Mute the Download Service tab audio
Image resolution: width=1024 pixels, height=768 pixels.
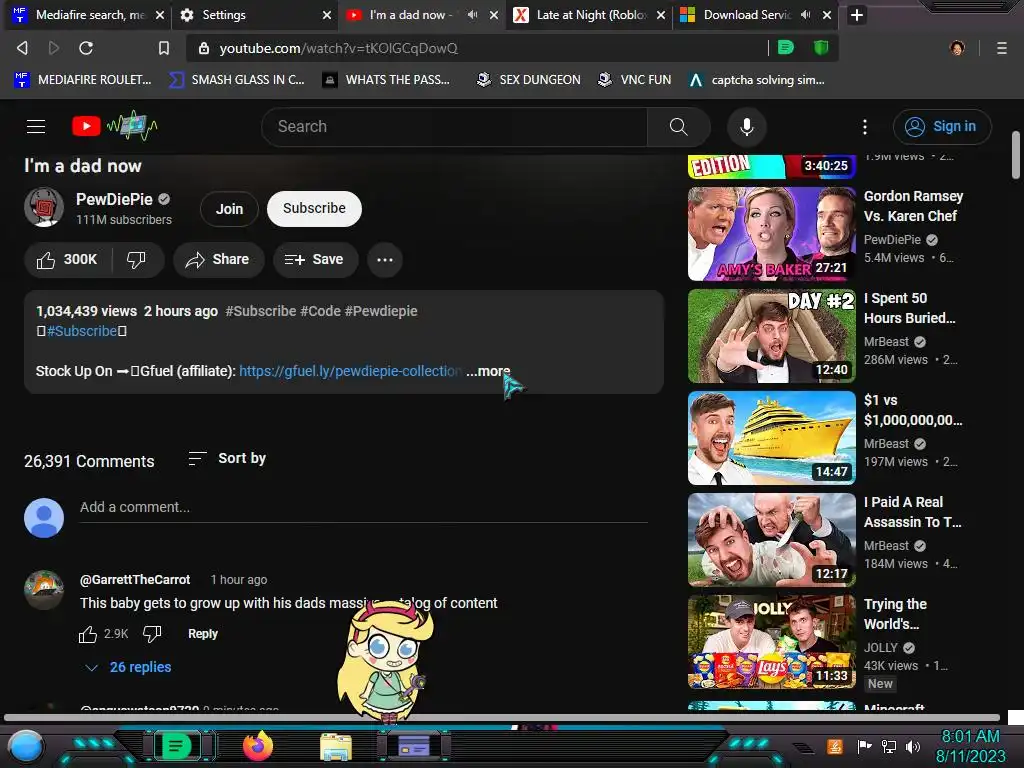(805, 14)
